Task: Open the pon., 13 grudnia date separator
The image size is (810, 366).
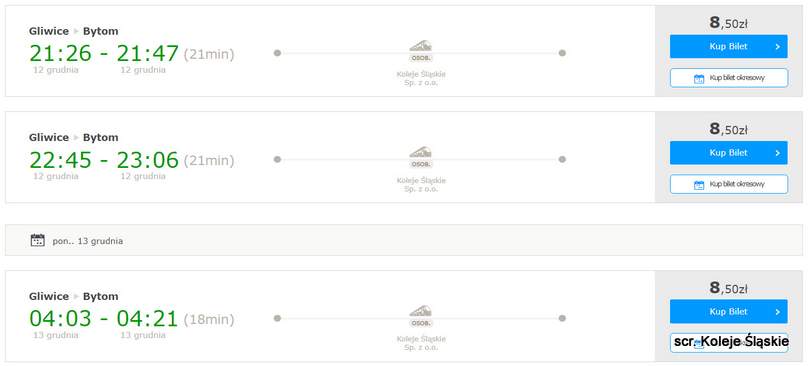Action: (x=404, y=240)
